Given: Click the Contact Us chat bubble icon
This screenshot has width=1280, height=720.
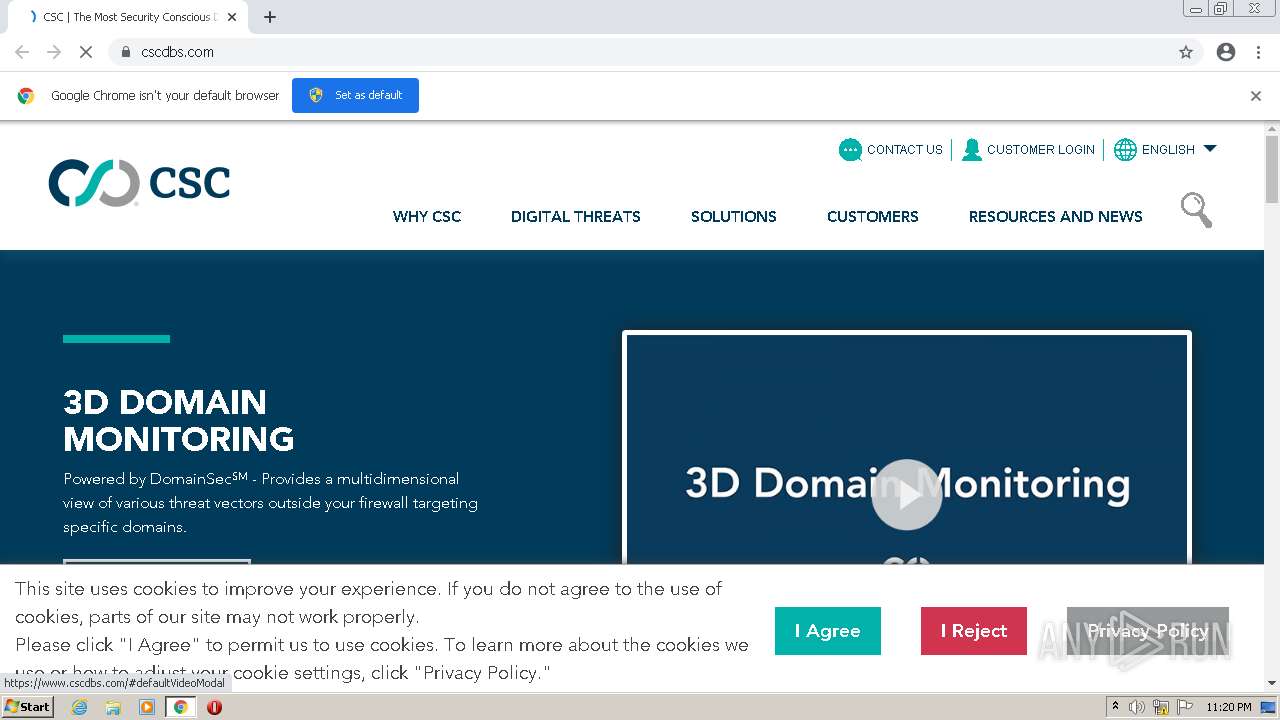Looking at the screenshot, I should [x=850, y=150].
